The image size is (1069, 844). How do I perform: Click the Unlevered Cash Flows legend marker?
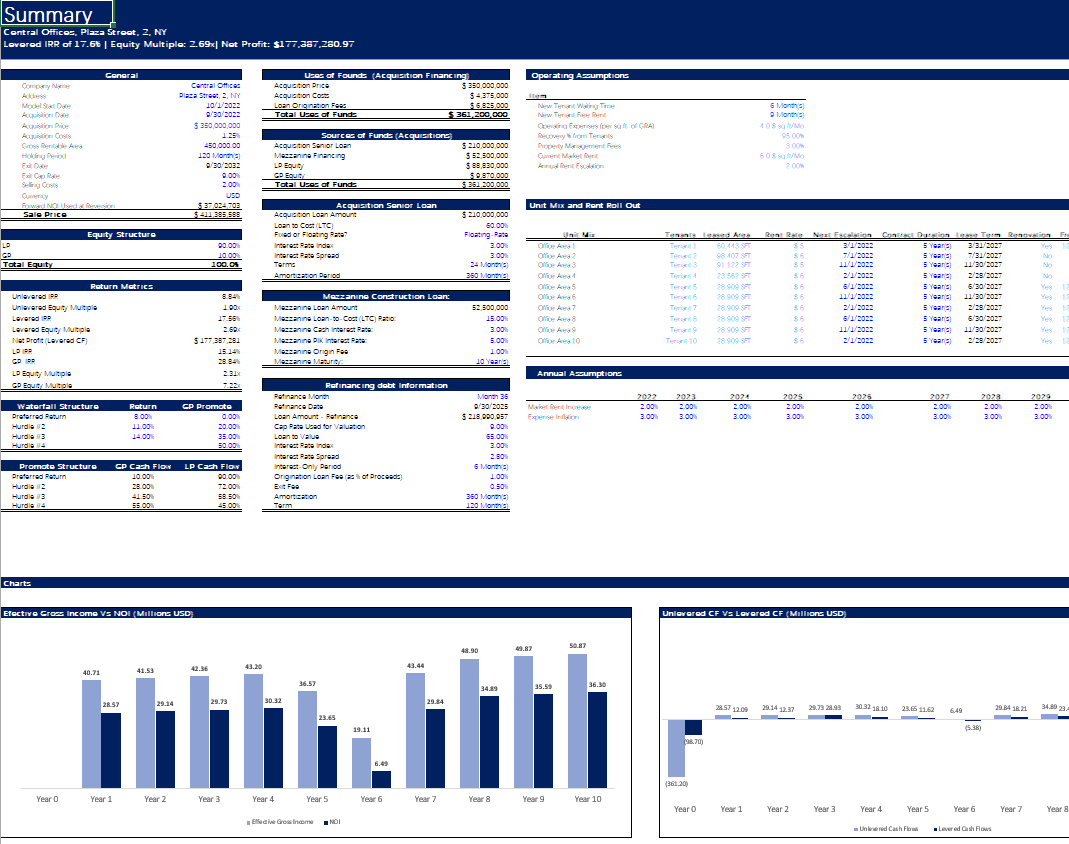tap(856, 829)
